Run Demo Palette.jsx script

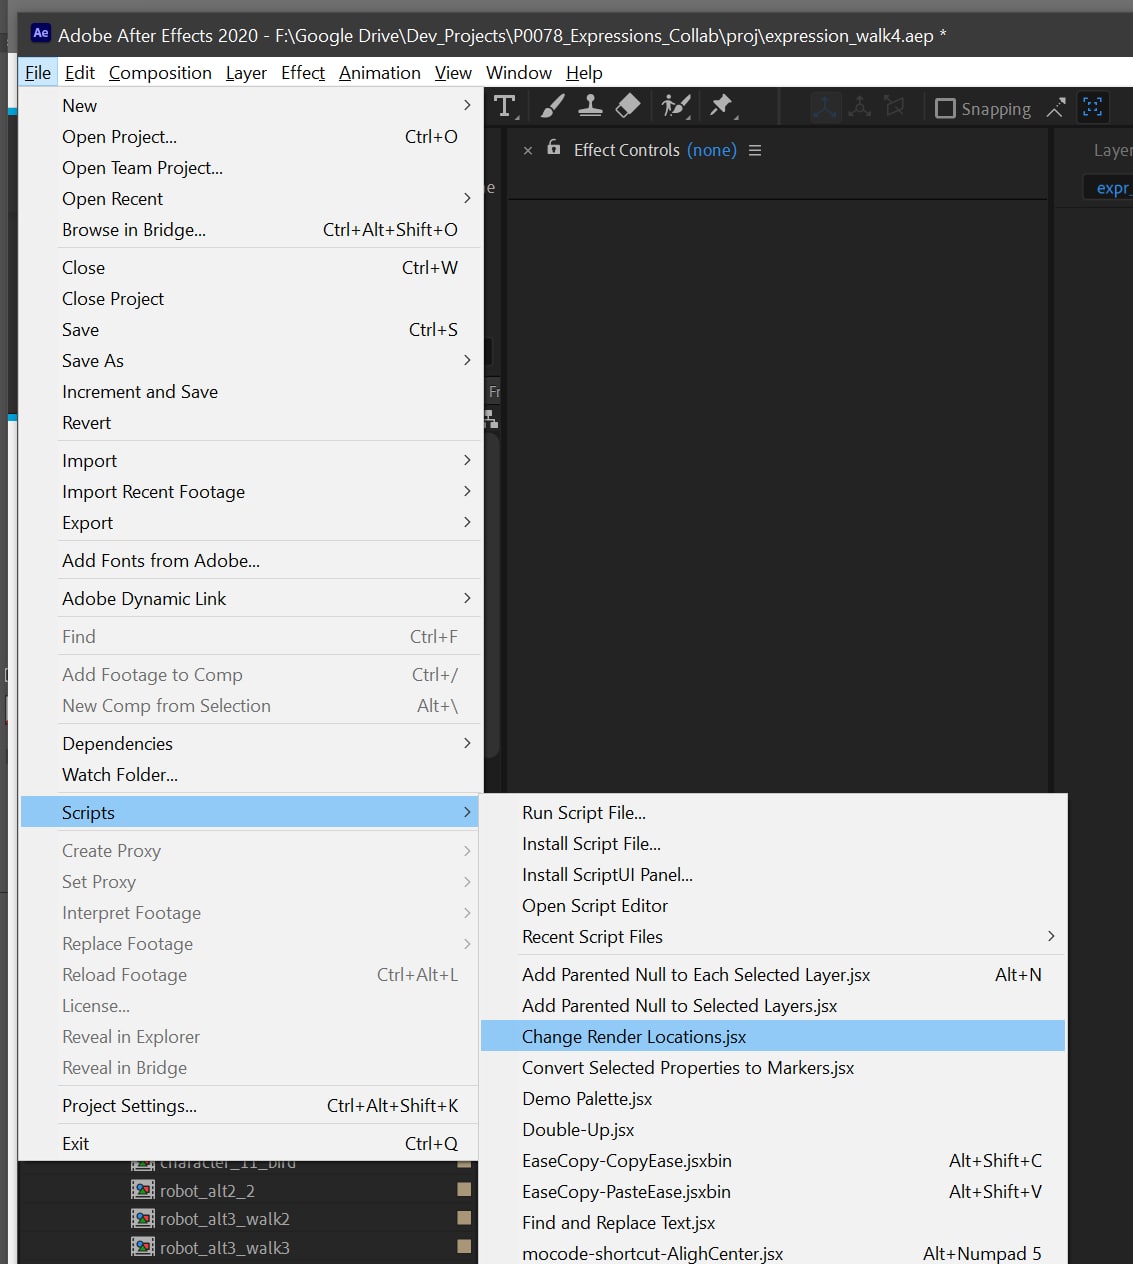pyautogui.click(x=773, y=1099)
